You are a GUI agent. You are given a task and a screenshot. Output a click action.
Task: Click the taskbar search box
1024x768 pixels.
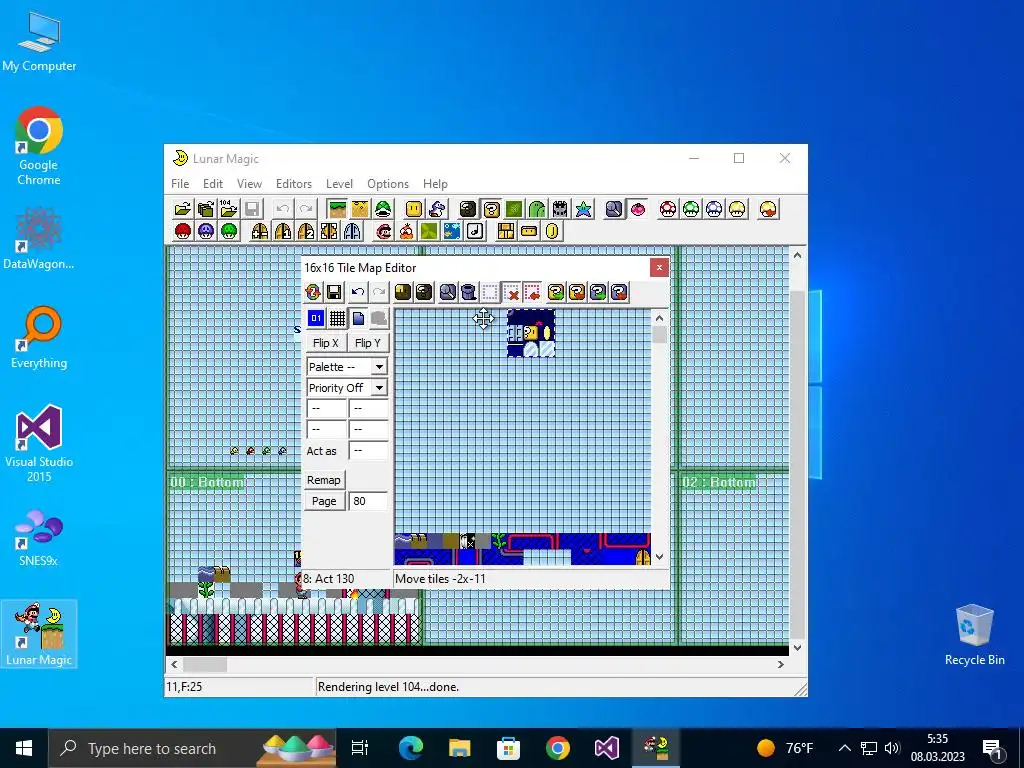(x=193, y=748)
